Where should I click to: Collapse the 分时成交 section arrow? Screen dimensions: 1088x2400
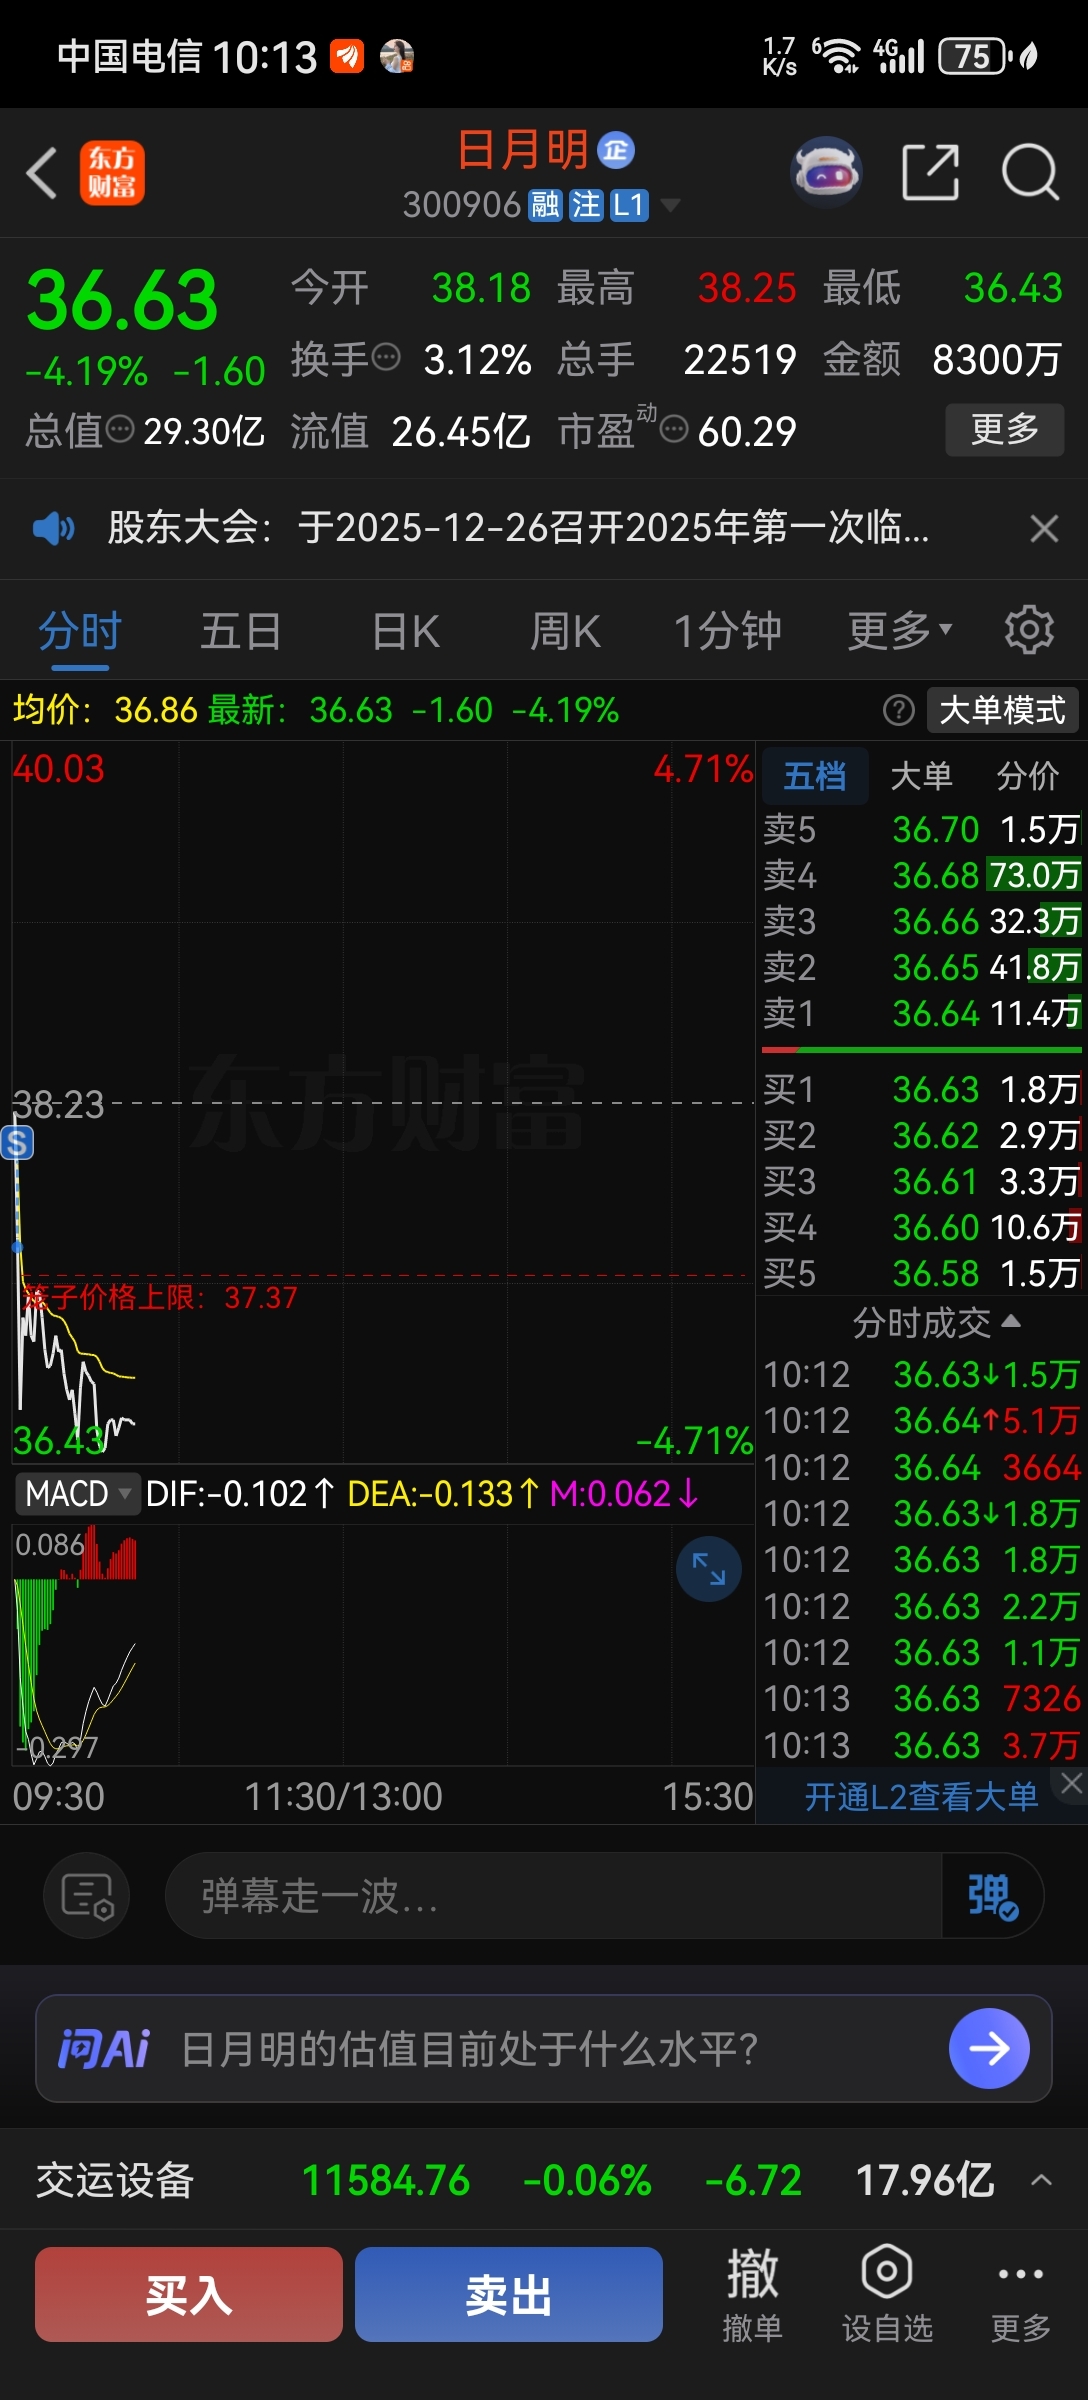tap(1011, 1322)
